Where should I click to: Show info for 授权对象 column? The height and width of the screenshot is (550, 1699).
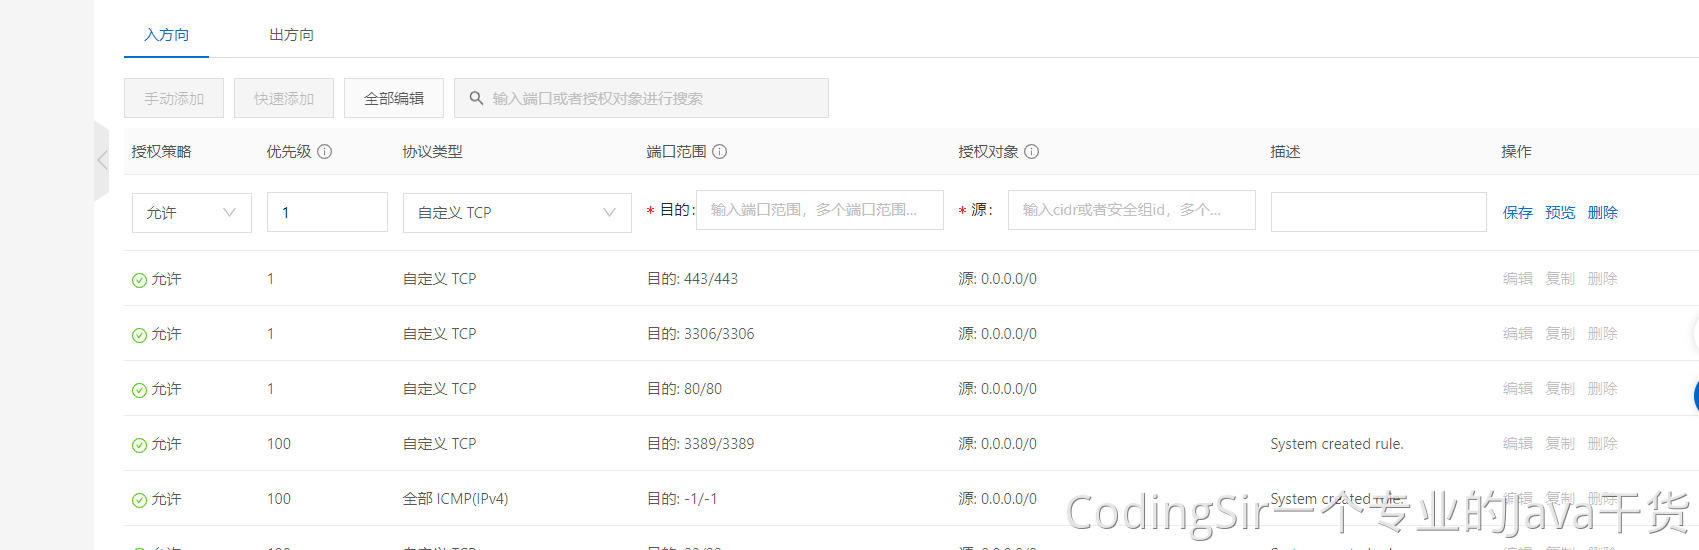(x=1031, y=152)
